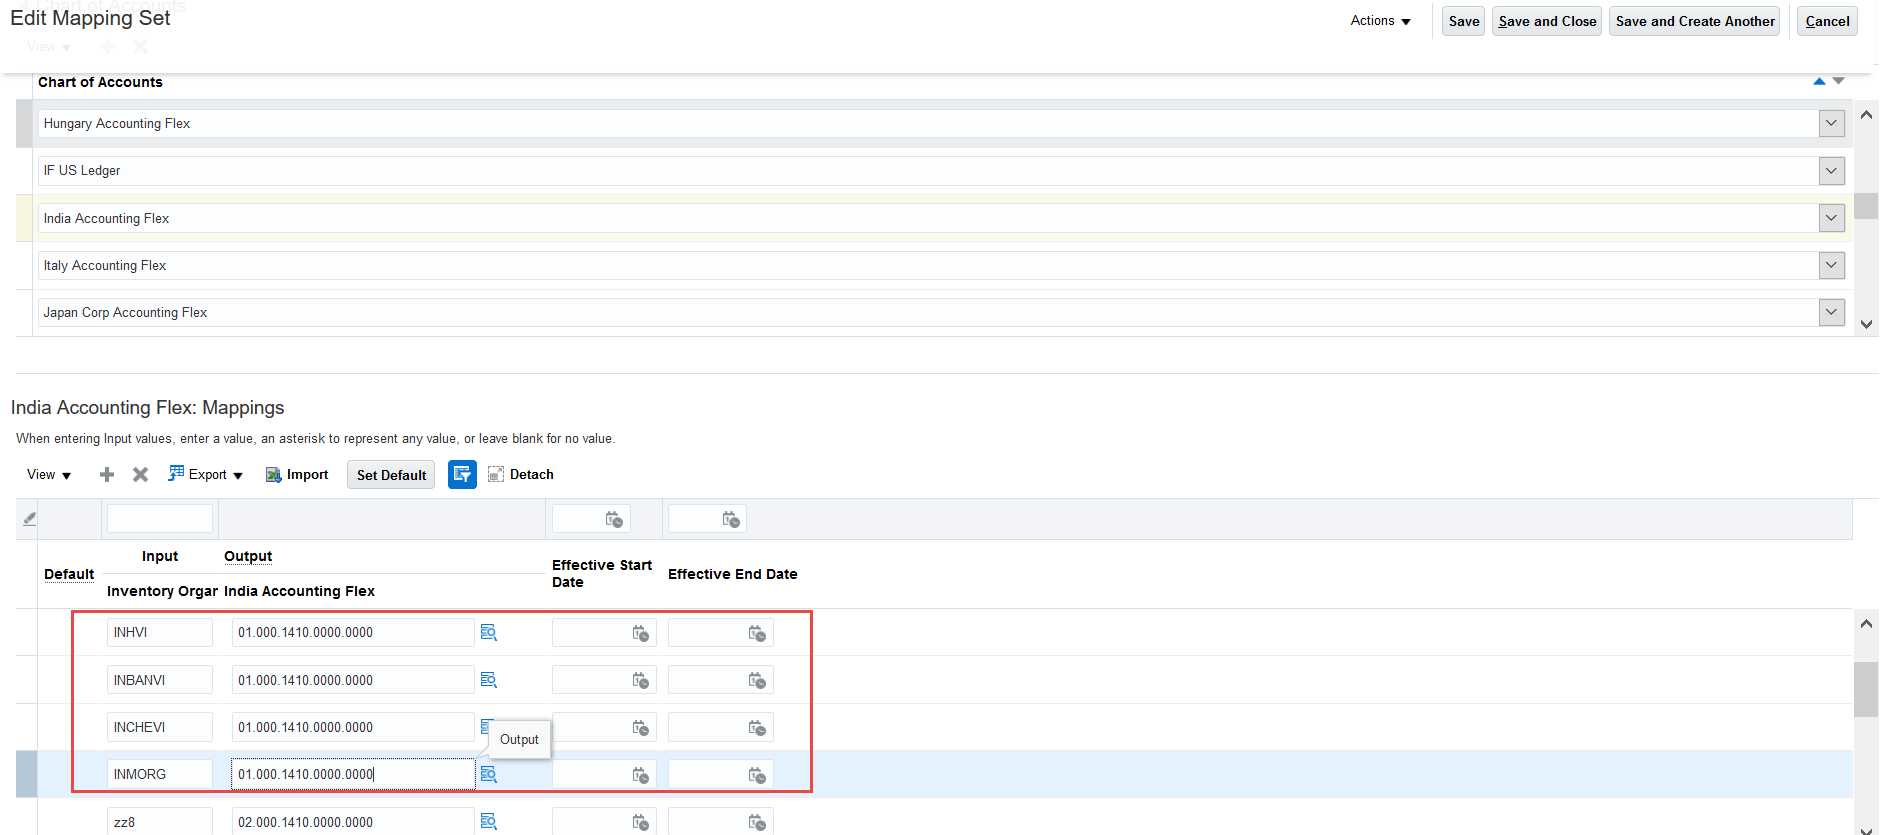Click the output field of the INHVI row

353,633
